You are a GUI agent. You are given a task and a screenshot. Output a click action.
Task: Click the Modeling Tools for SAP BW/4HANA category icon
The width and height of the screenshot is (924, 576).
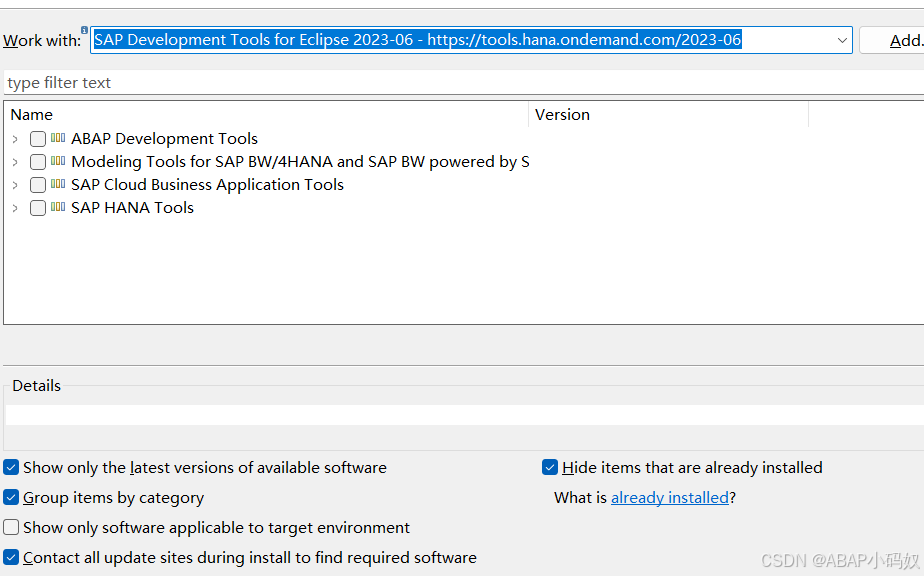tap(58, 161)
